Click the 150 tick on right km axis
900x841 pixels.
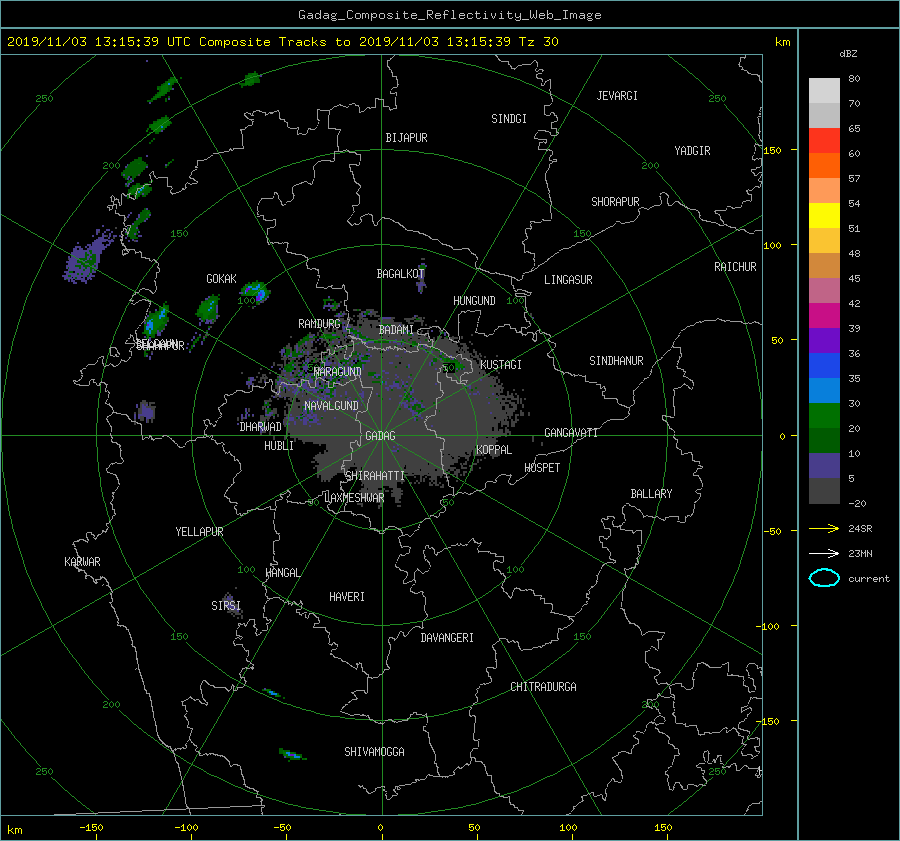773,150
